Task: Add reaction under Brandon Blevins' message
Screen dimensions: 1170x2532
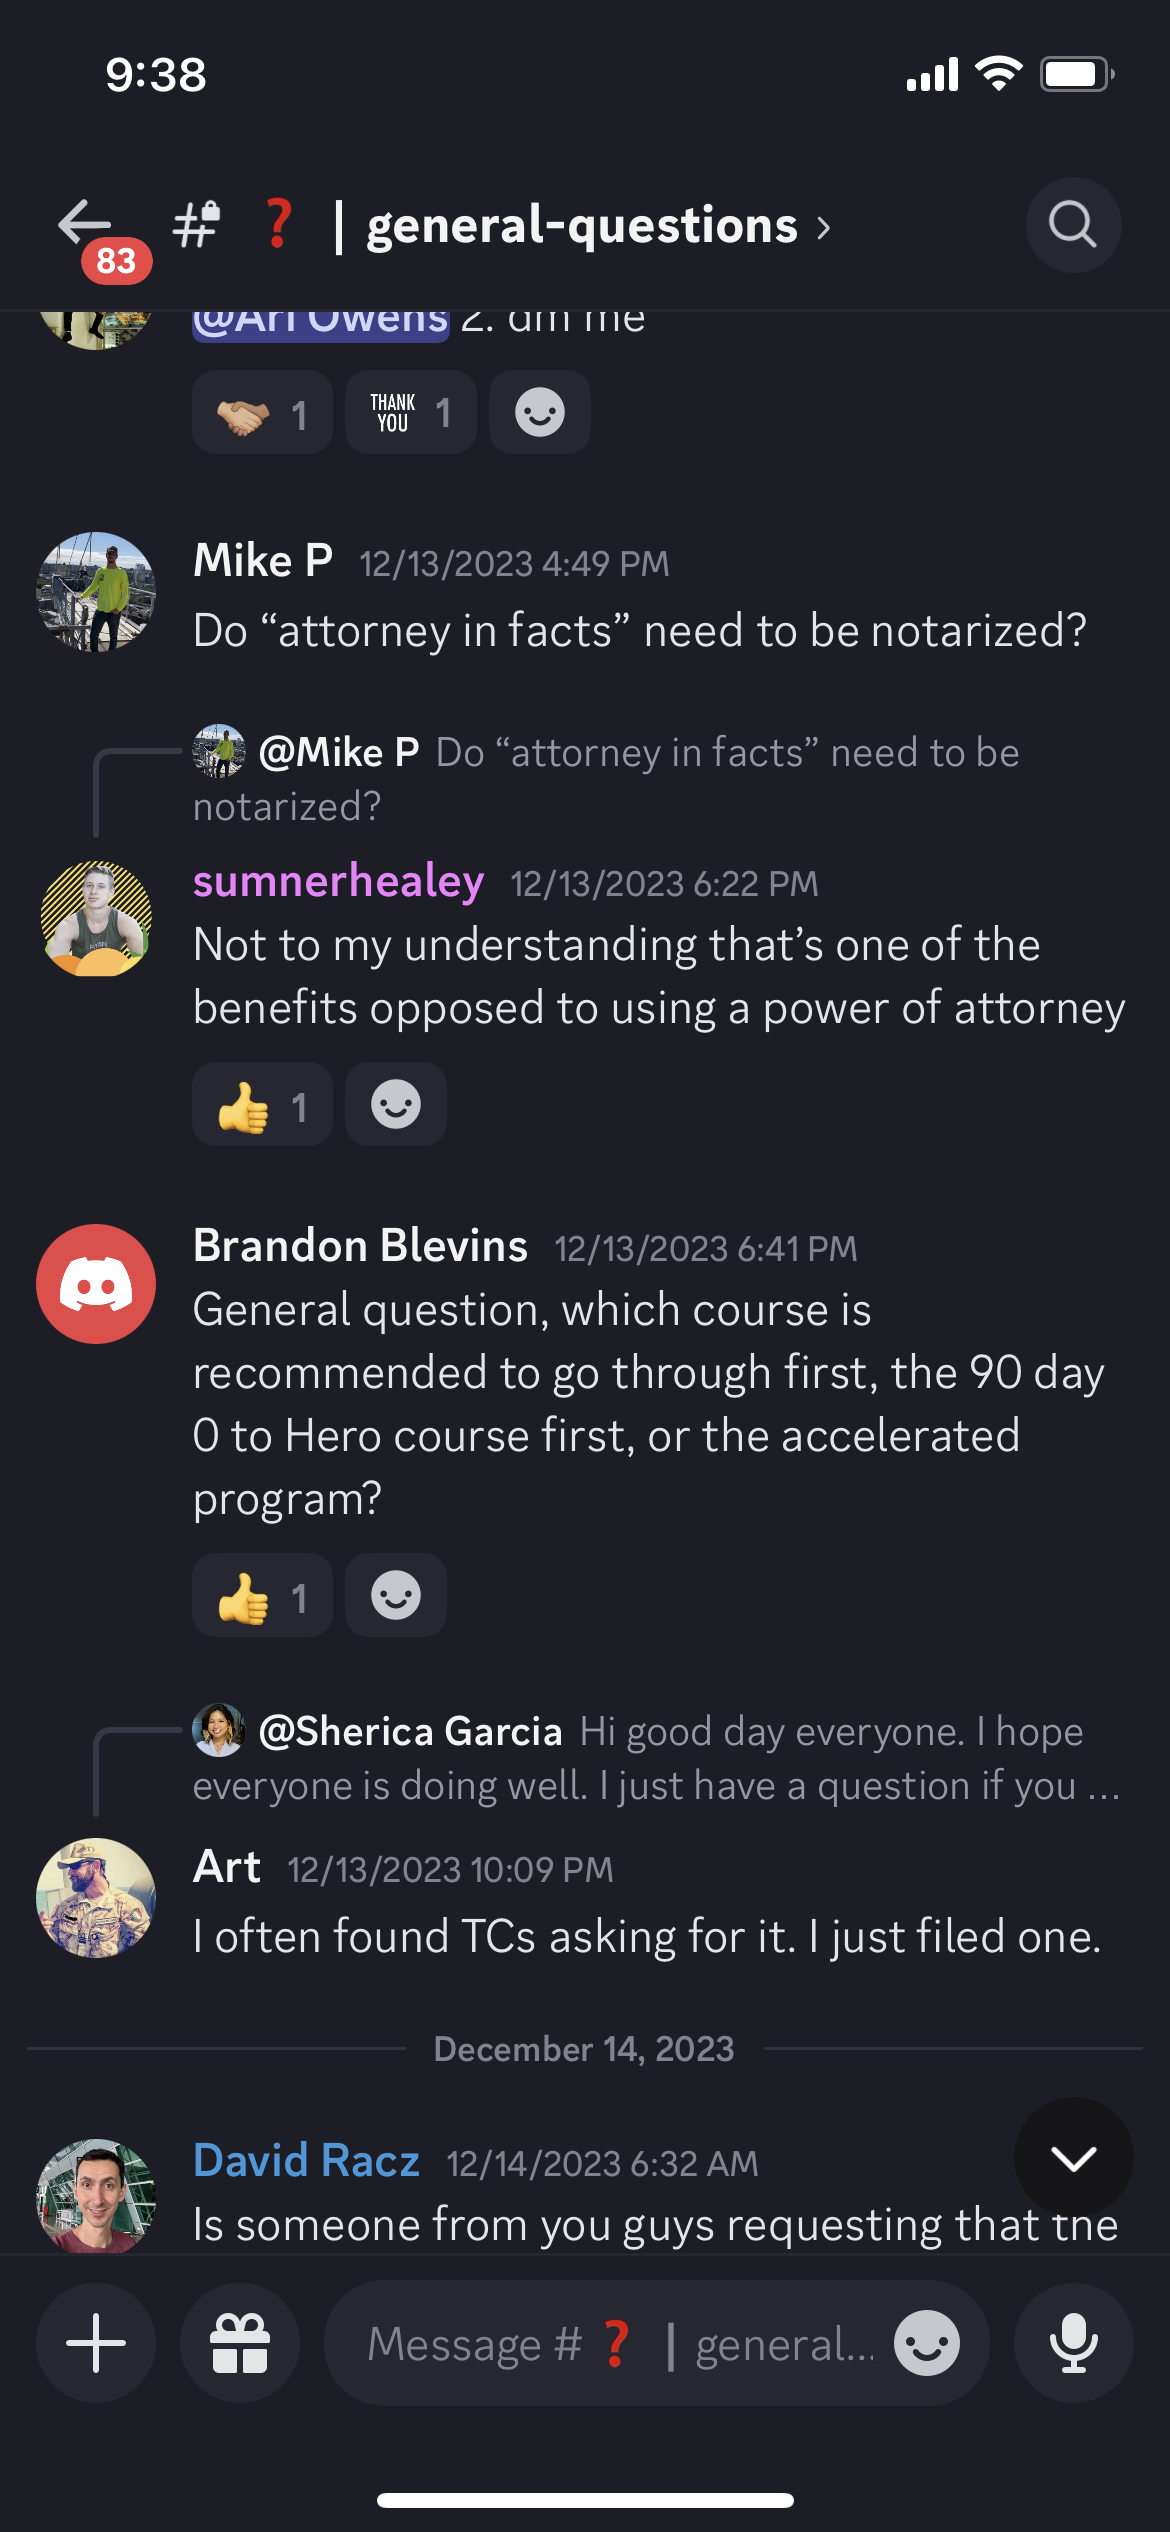Action: point(396,1595)
